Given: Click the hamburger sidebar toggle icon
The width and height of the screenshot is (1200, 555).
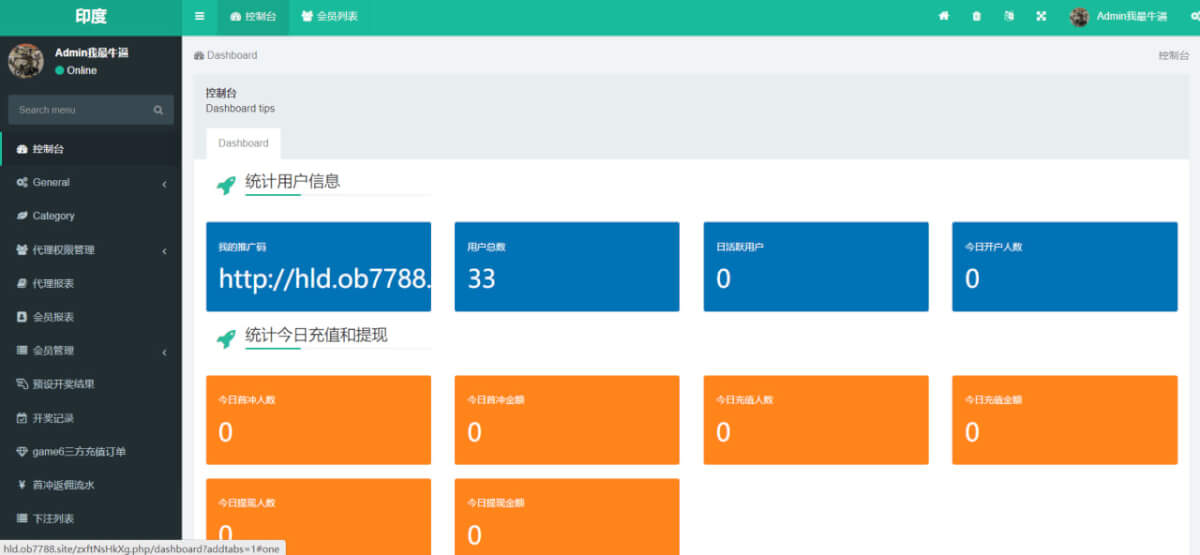Looking at the screenshot, I should click(x=199, y=17).
